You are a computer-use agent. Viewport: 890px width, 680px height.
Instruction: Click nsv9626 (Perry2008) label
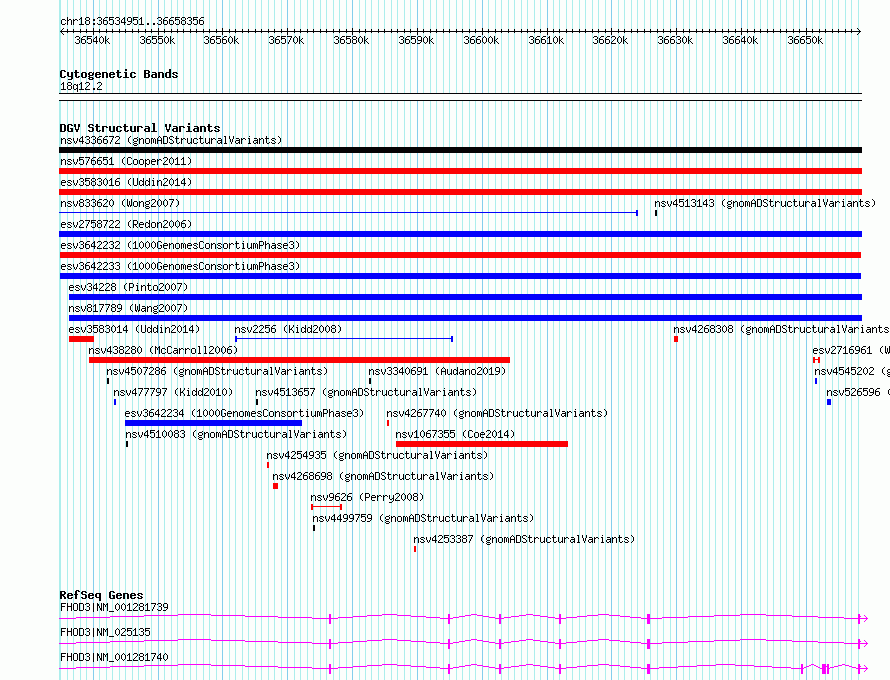pos(367,497)
